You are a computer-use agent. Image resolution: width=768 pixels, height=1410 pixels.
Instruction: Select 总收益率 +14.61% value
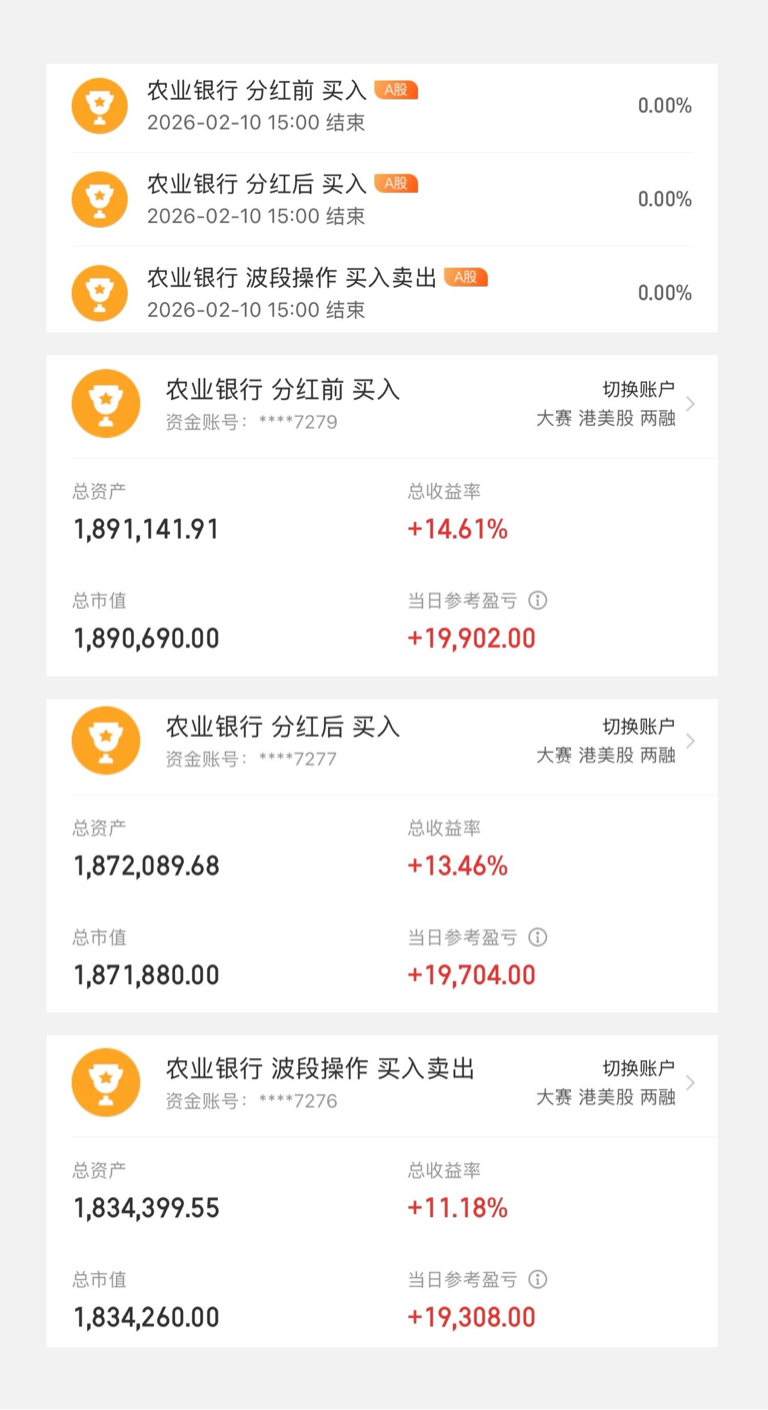click(x=458, y=530)
